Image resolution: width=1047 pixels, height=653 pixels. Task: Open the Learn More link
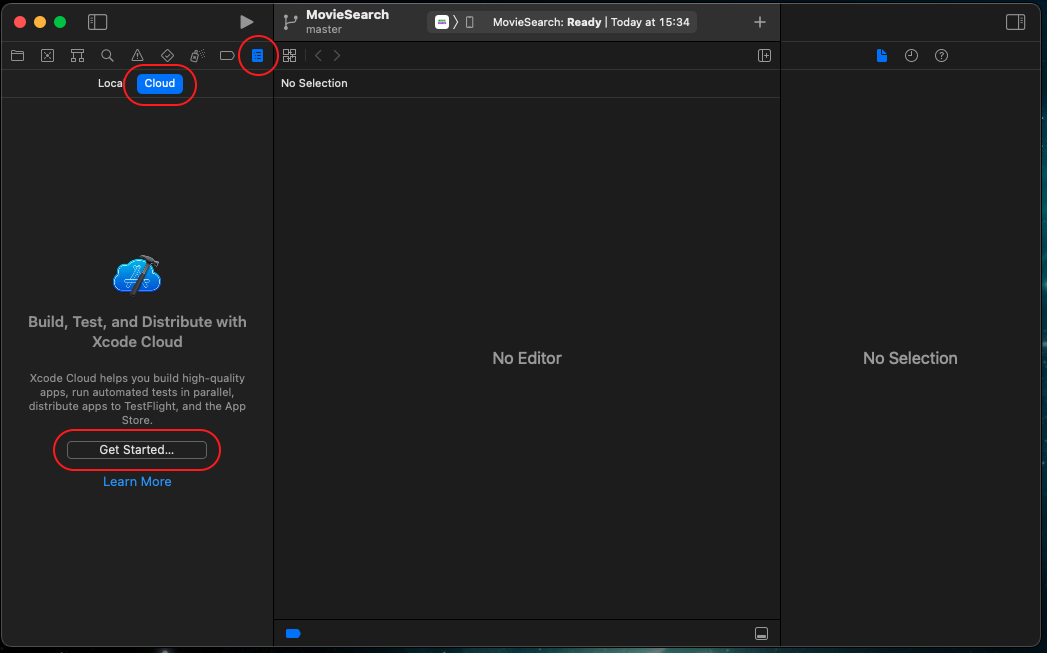tap(137, 481)
